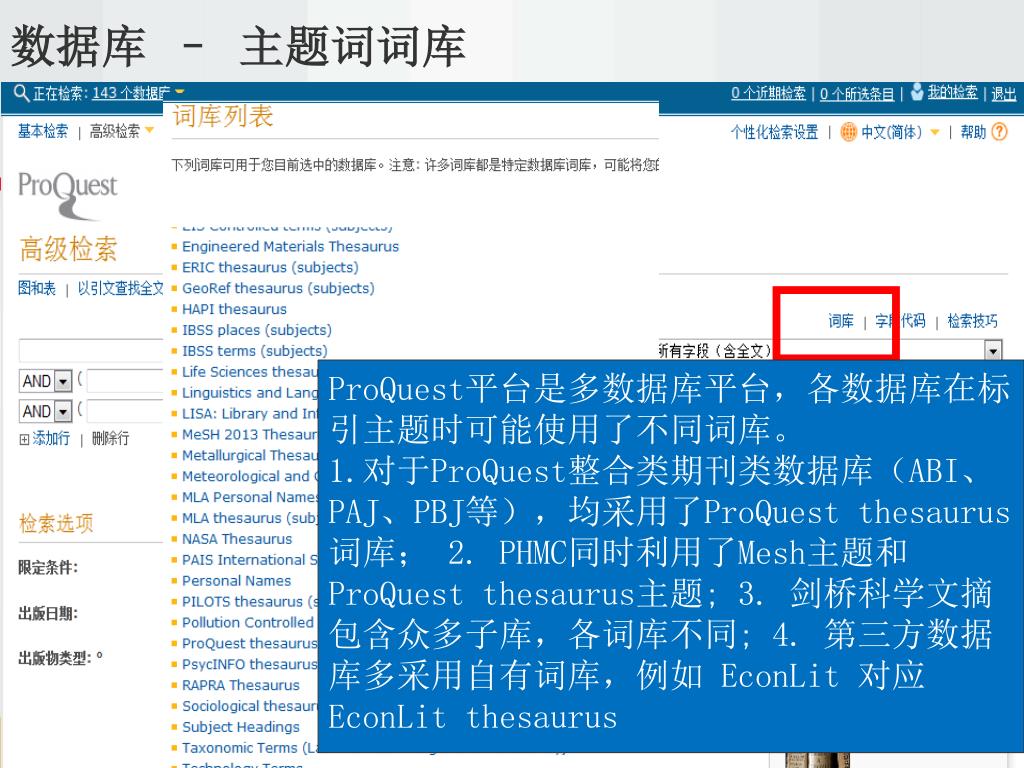This screenshot has width=1024, height=768.
Task: Open 我的检索 link
Action: pos(952,93)
